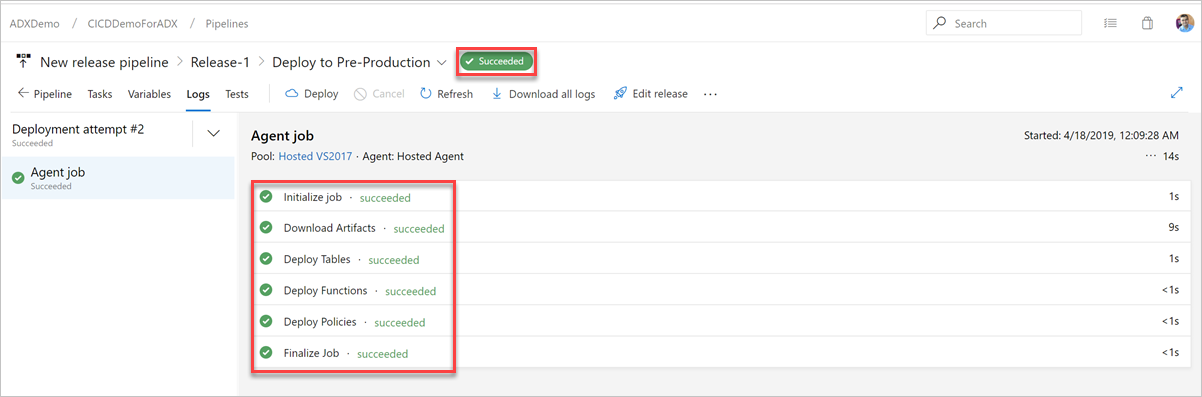Viewport: 1202px width, 397px height.
Task: Click the 9s duration of Download Artifacts
Action: pos(1173,228)
